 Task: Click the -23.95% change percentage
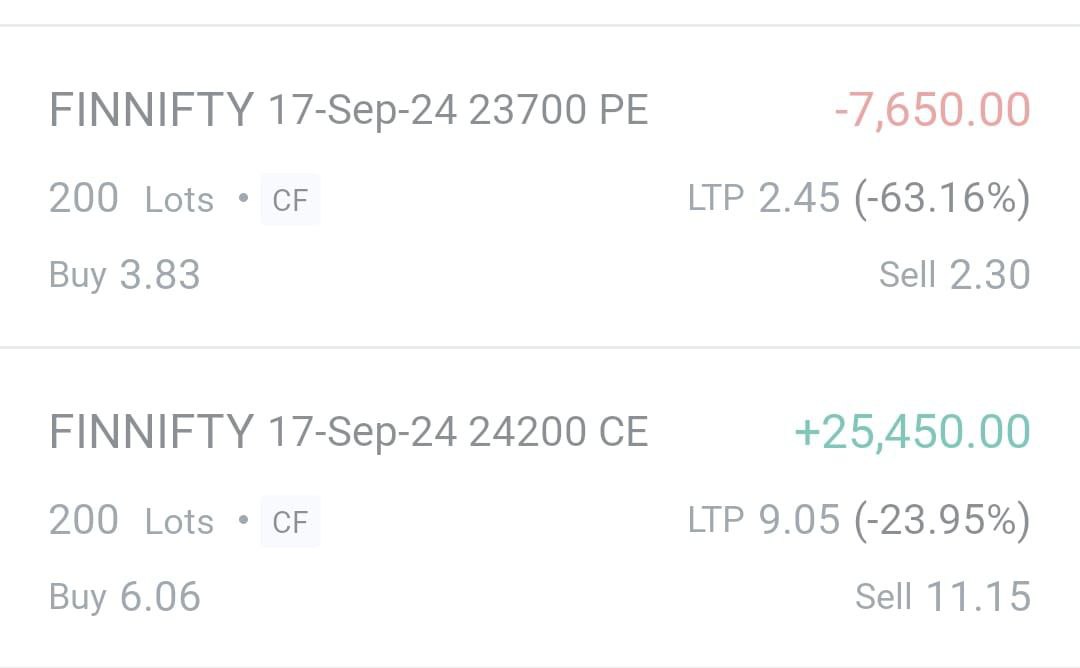[941, 521]
